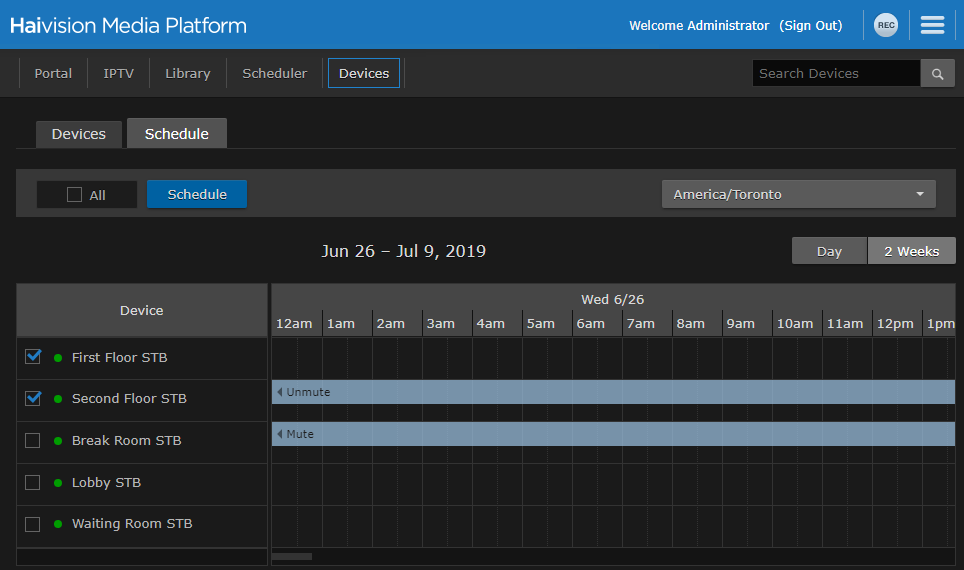The height and width of the screenshot is (570, 964).
Task: Open the America/Toronto timezone dropdown
Action: coord(798,194)
